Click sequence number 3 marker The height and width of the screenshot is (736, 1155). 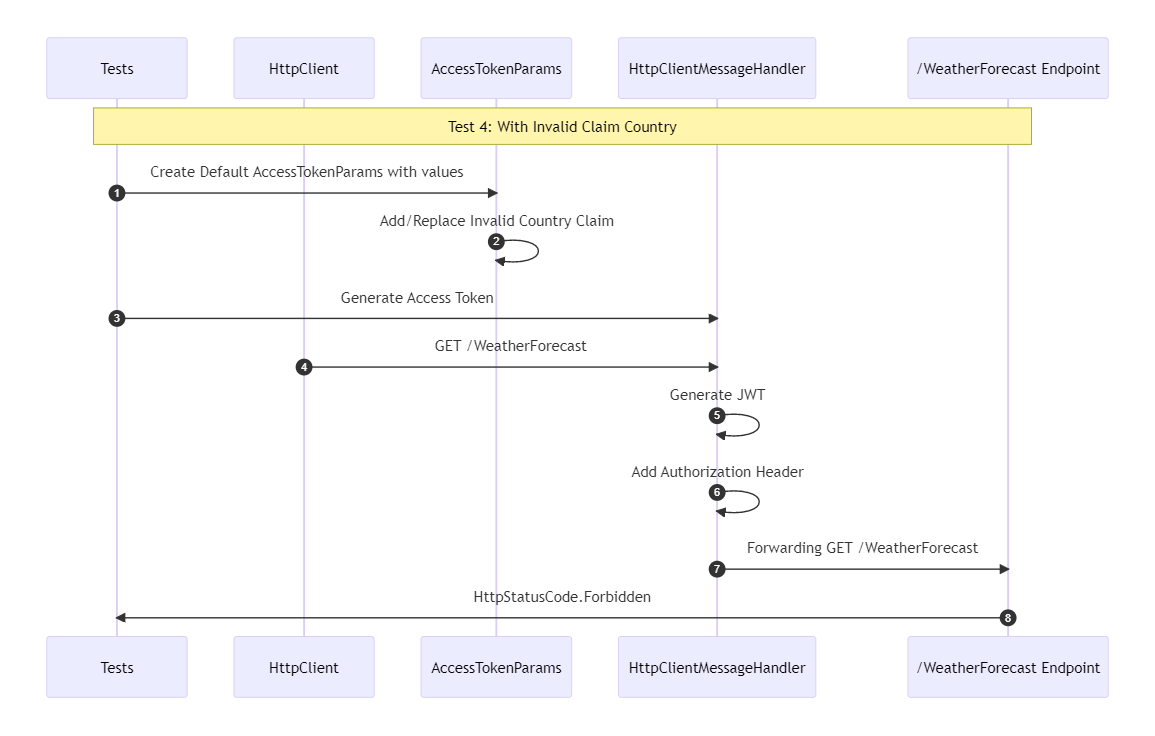coord(116,318)
